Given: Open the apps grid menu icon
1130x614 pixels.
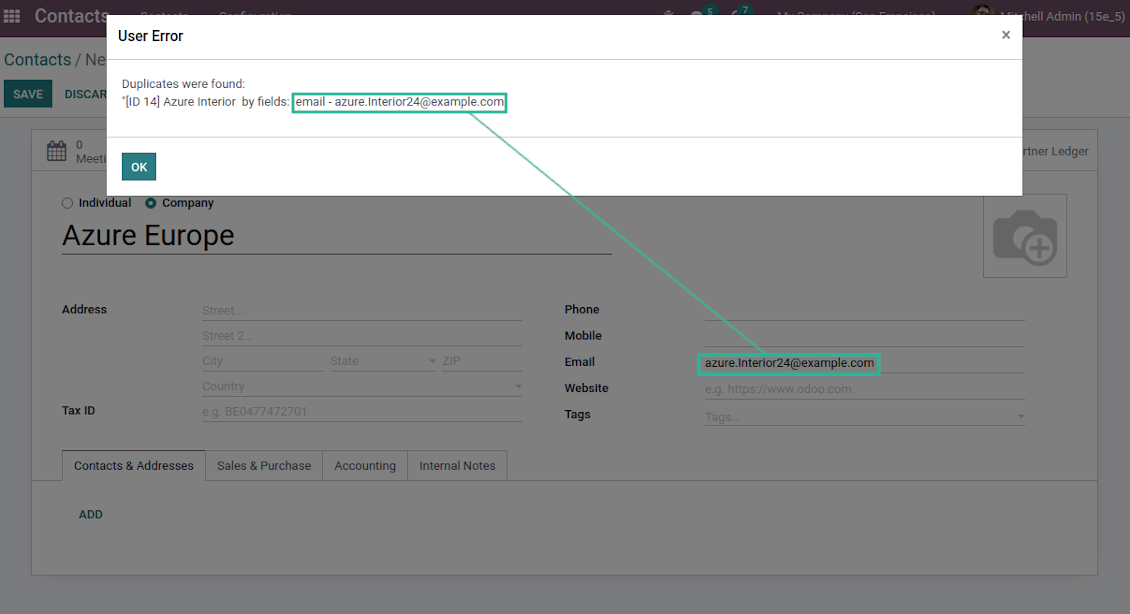Looking at the screenshot, I should tap(12, 16).
